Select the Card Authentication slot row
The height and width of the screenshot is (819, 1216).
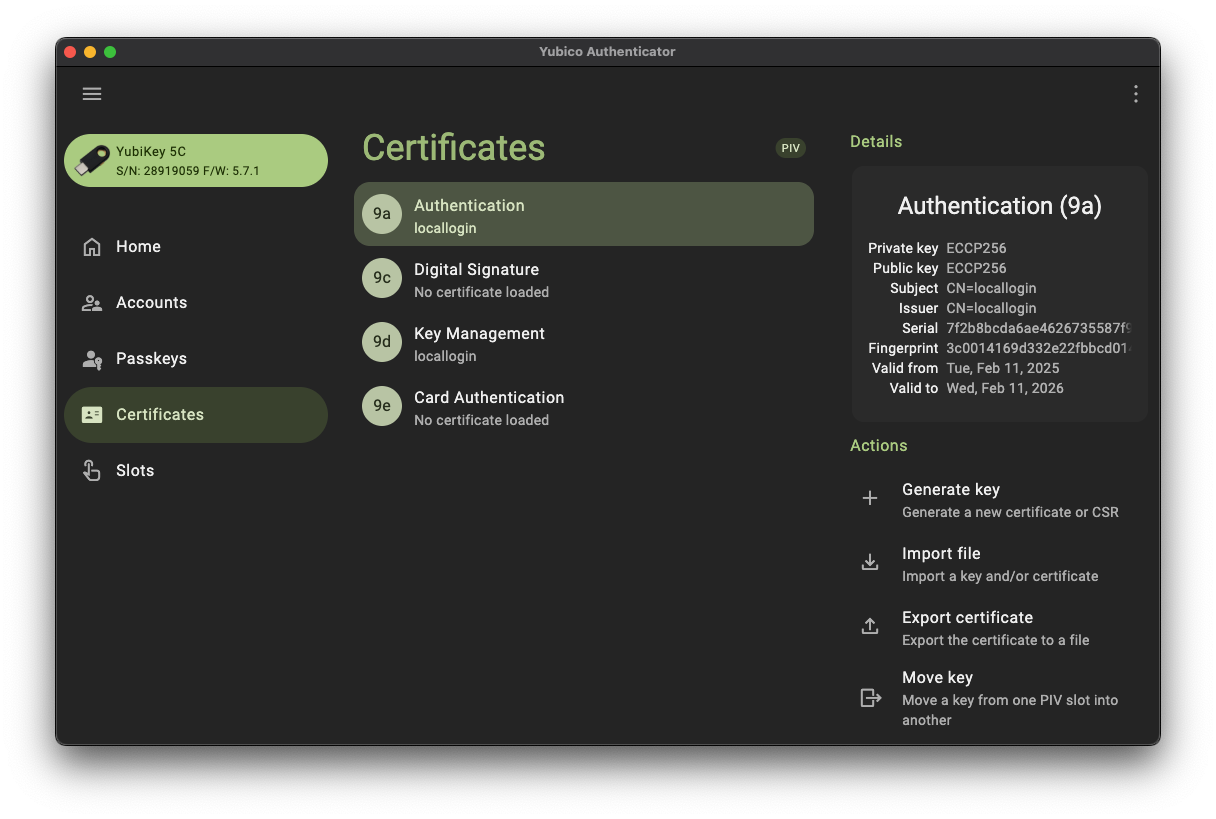584,406
